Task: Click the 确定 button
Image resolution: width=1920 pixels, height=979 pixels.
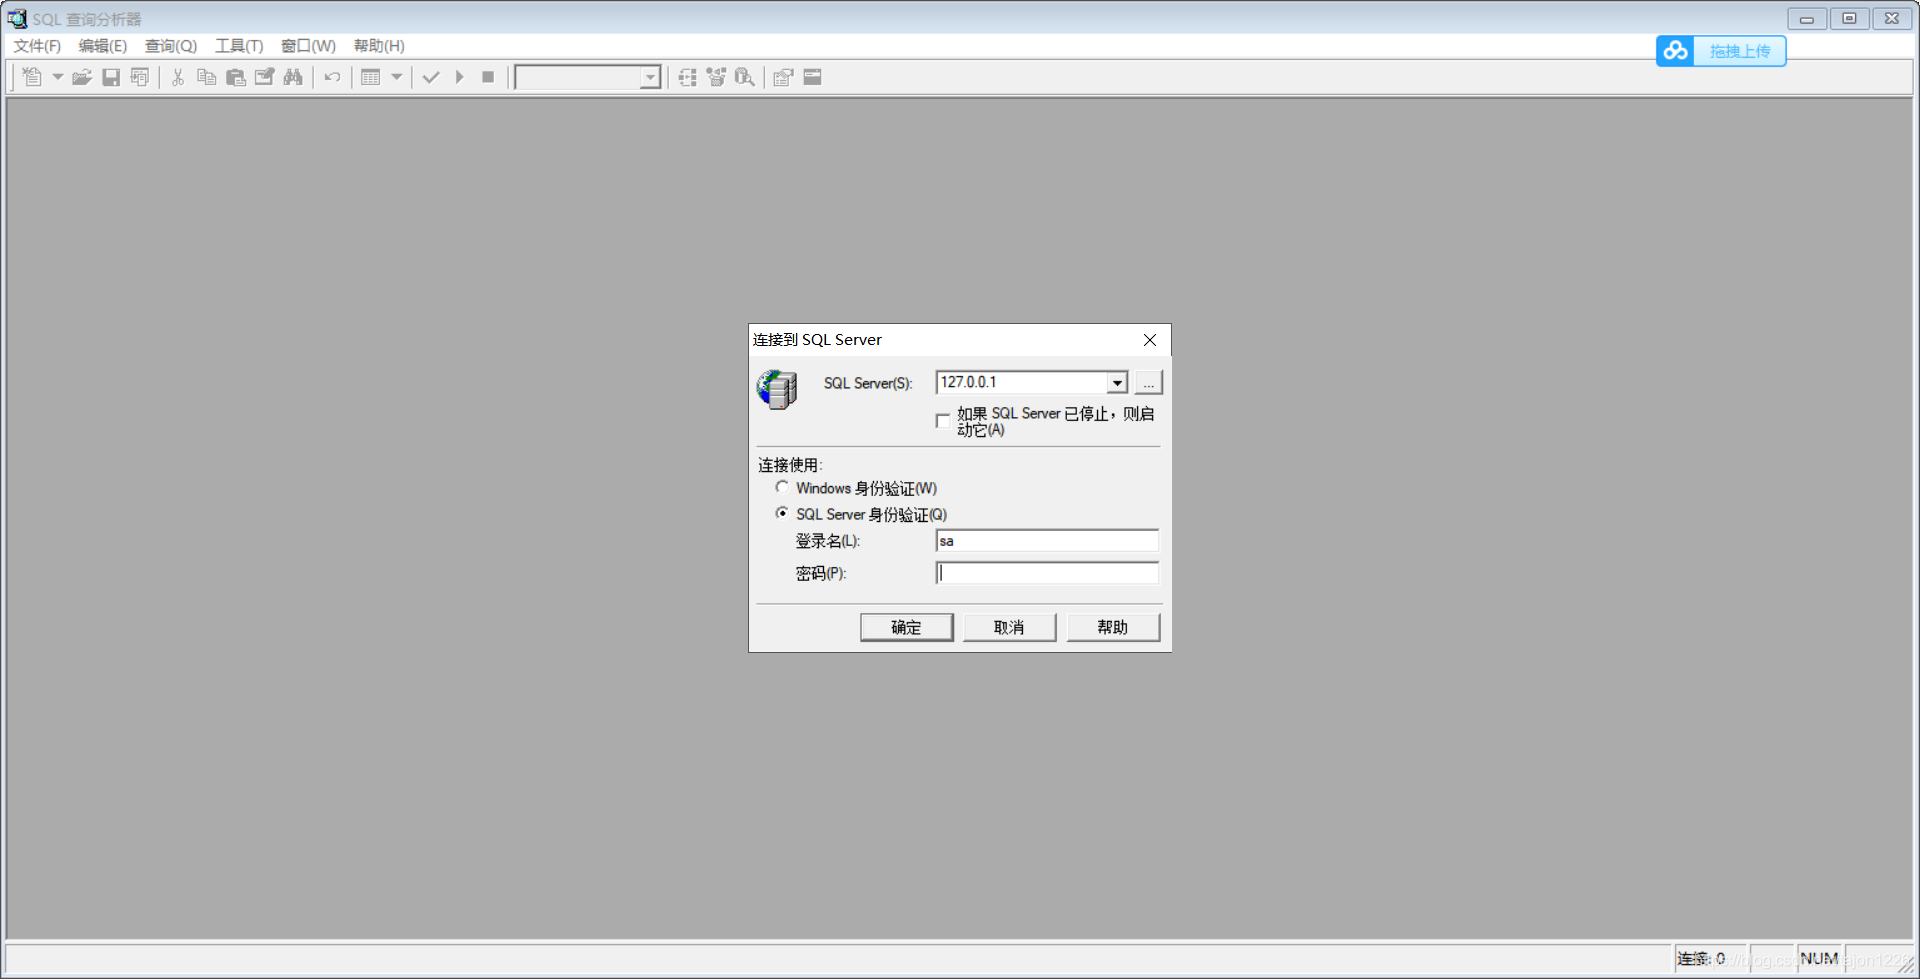Action: 906,627
